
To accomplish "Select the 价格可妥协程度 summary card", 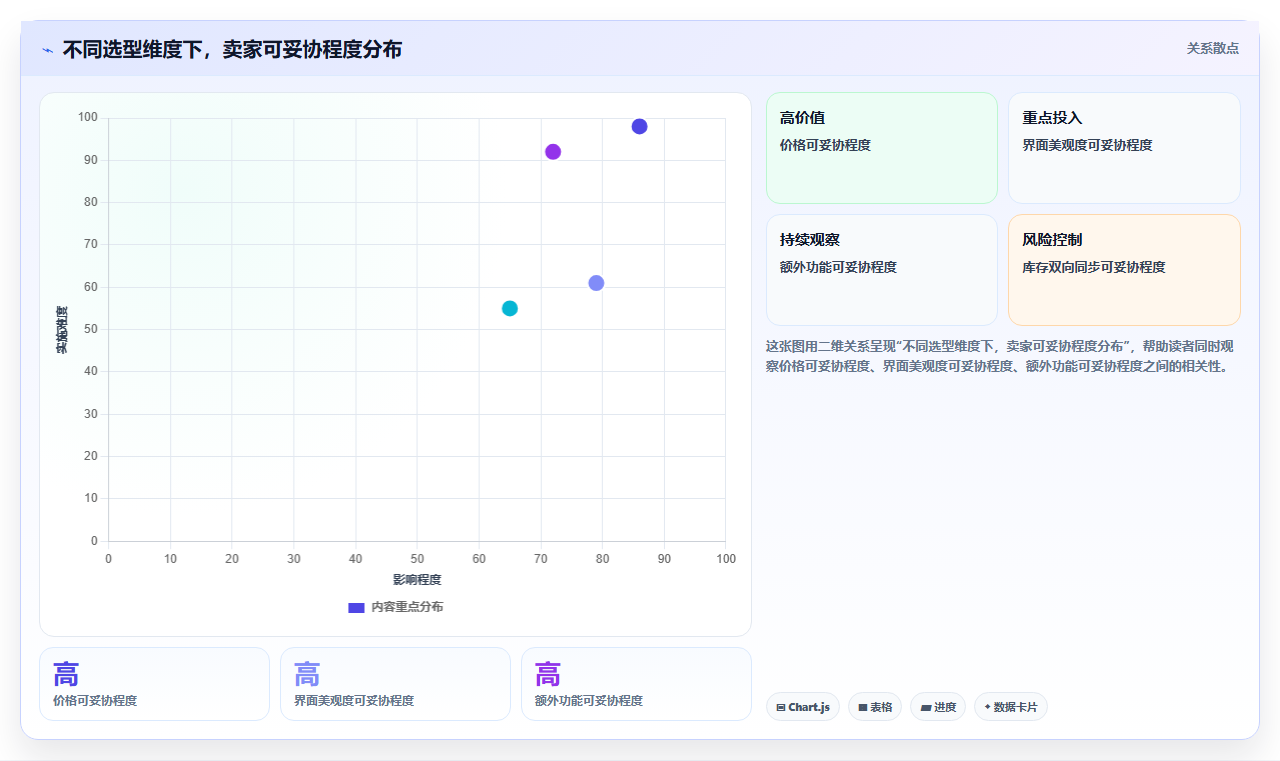I will [x=154, y=684].
